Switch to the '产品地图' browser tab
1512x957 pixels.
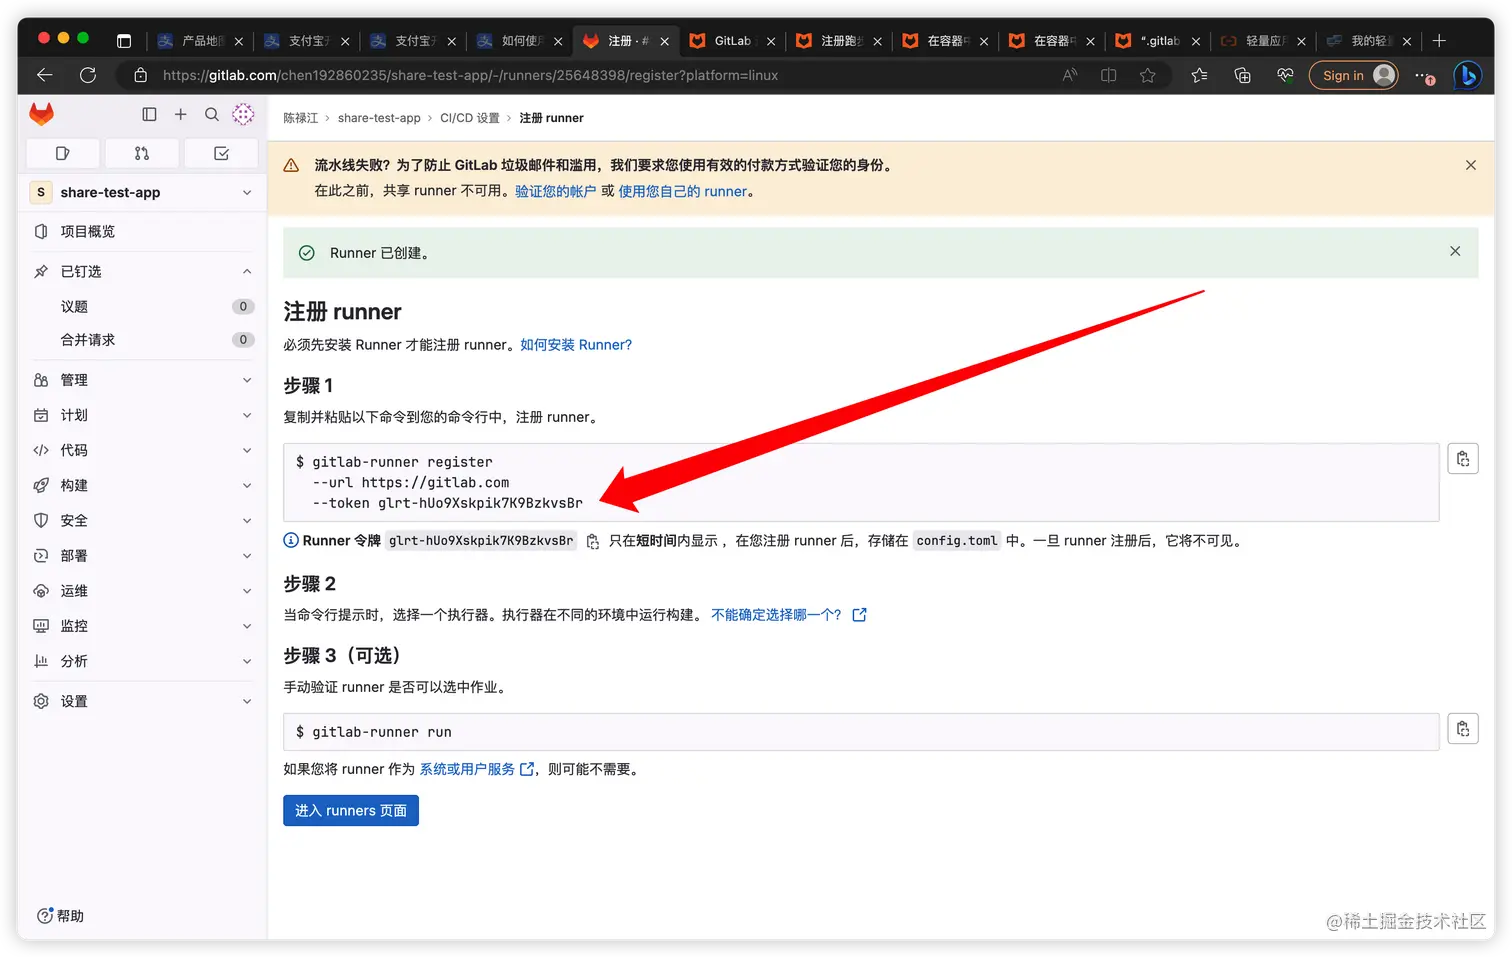coord(199,41)
